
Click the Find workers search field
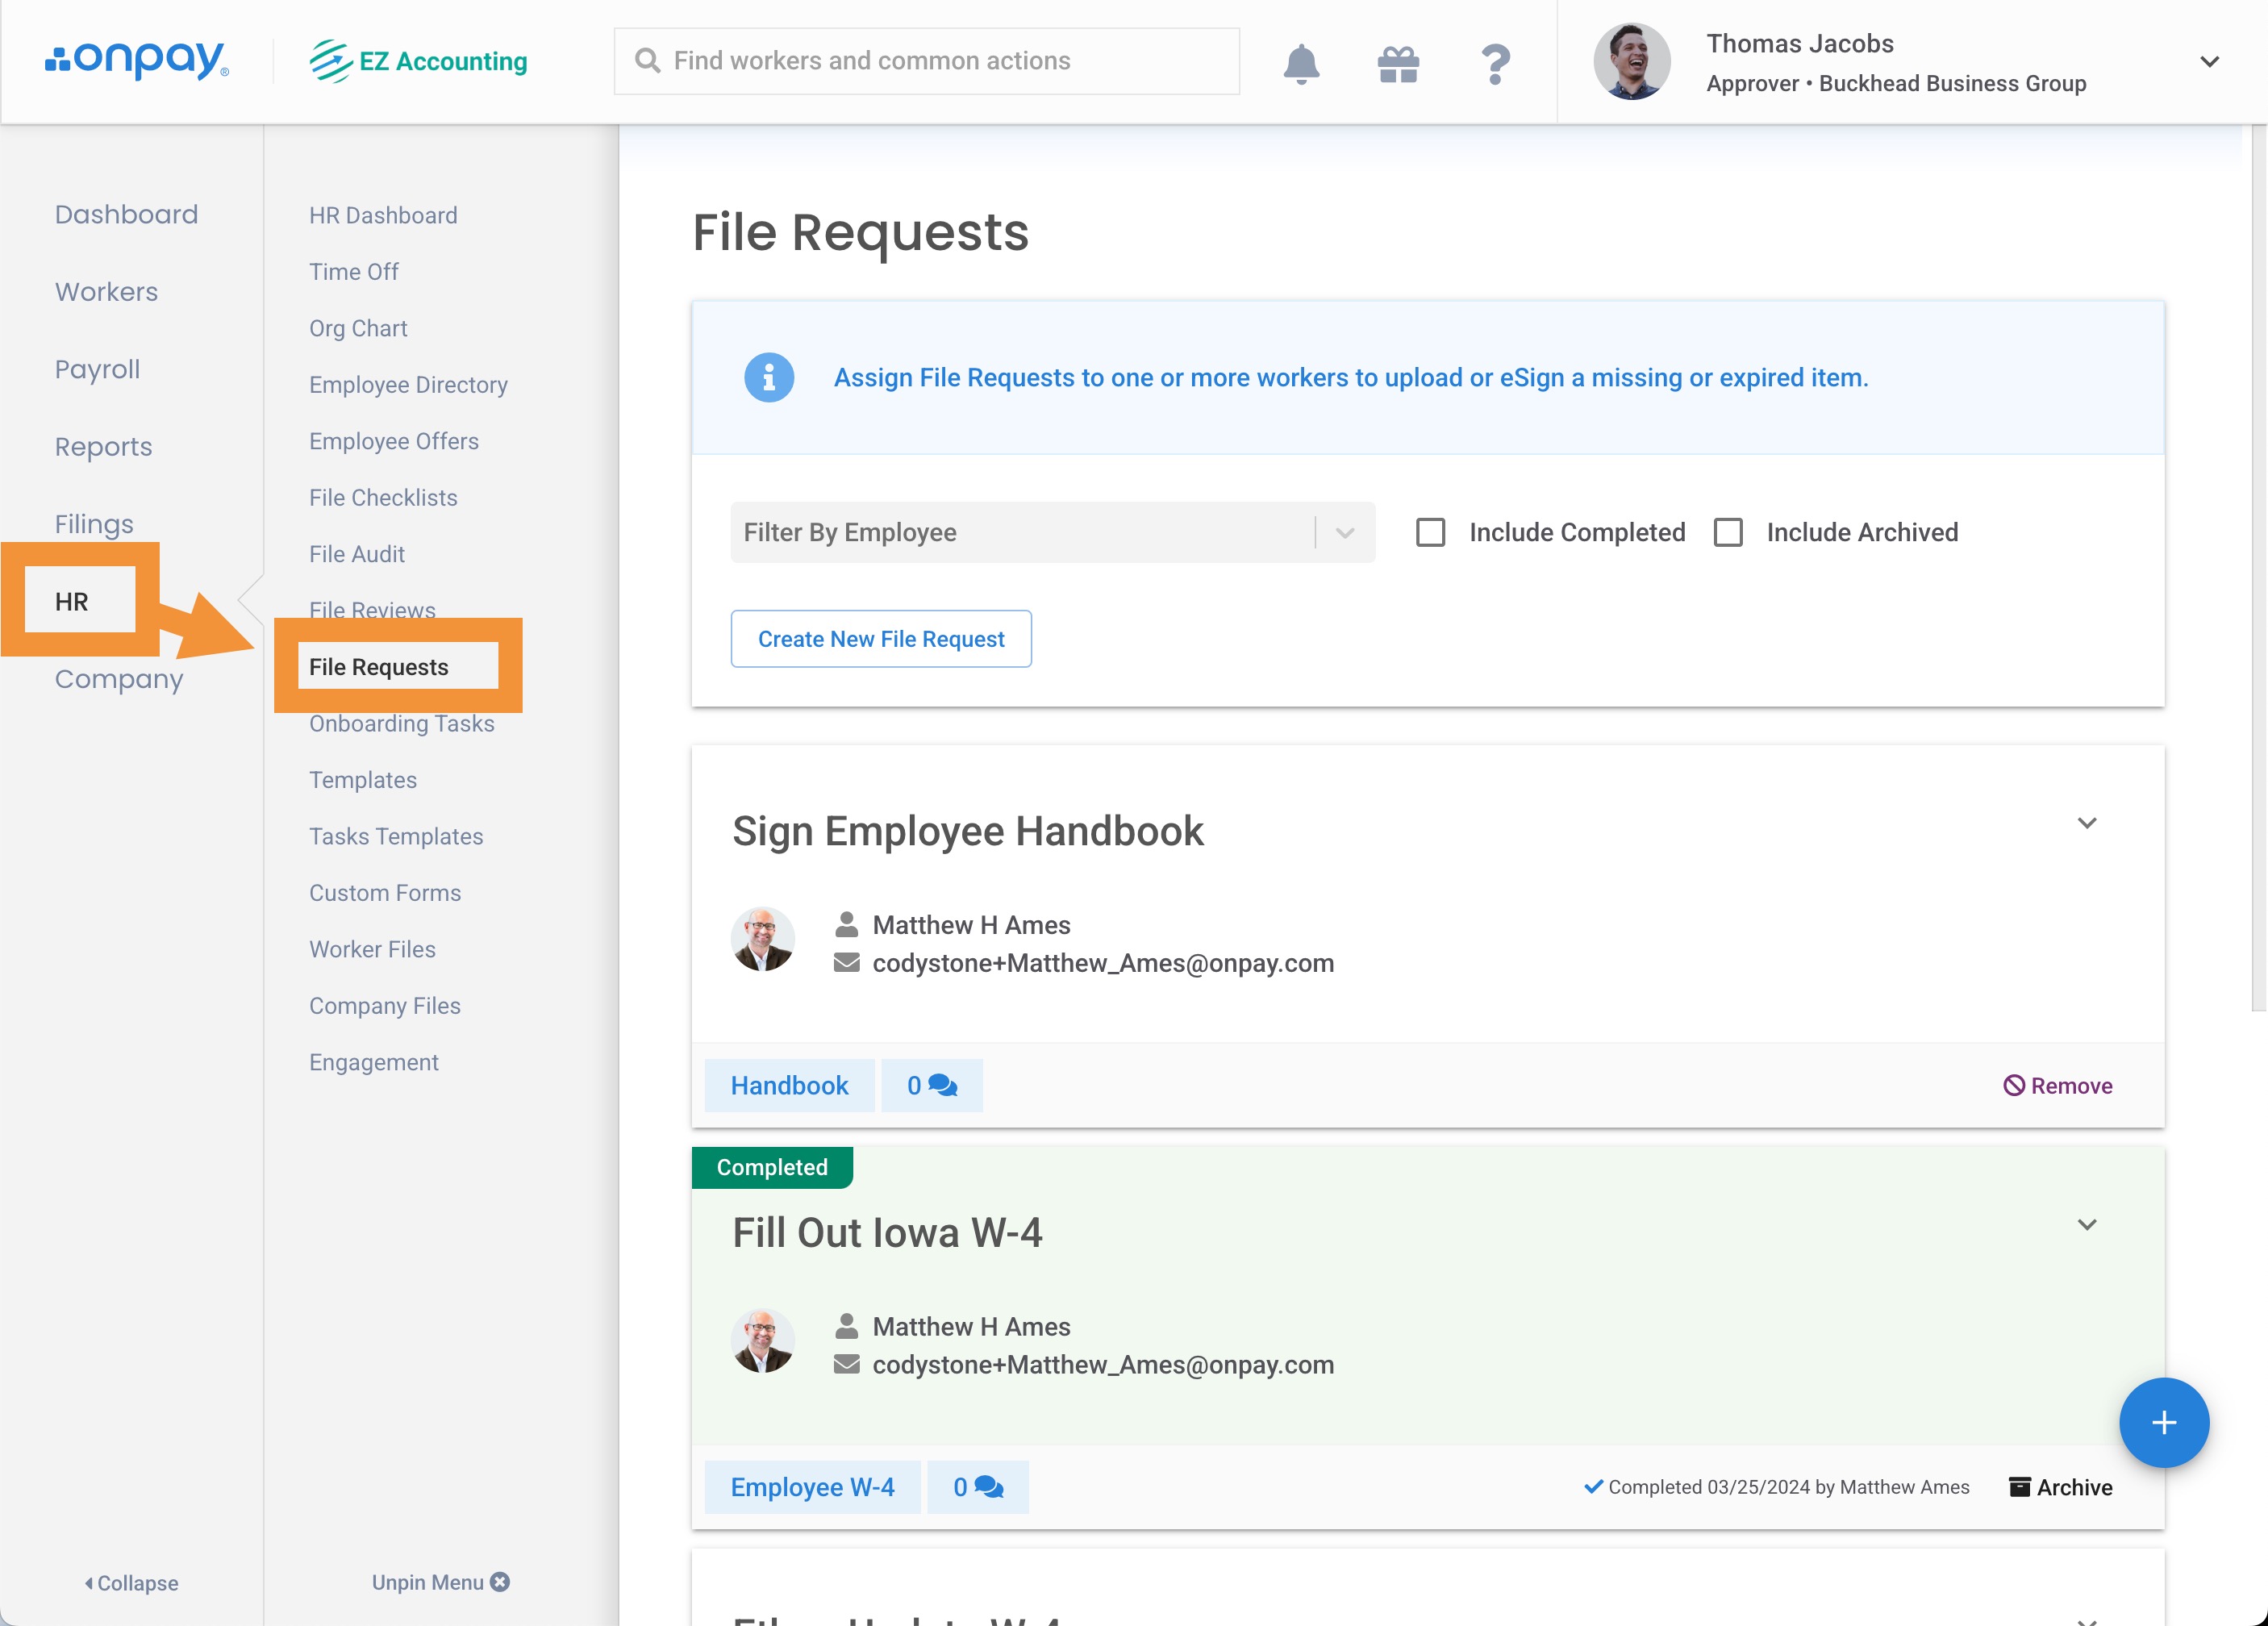pos(926,61)
